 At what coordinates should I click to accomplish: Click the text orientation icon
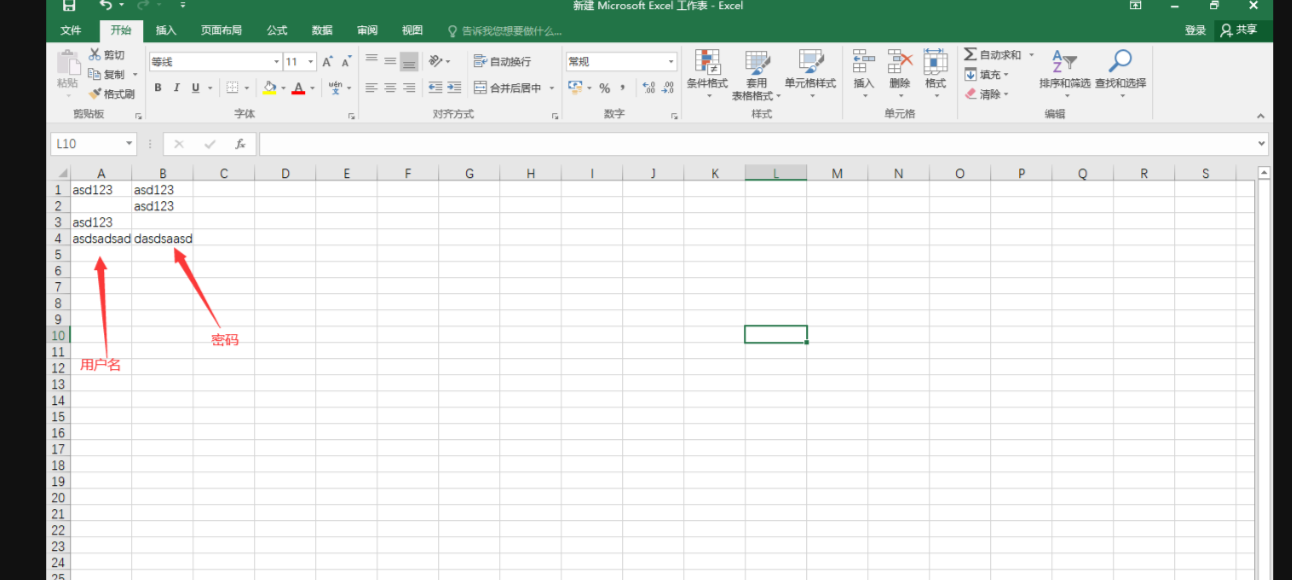pos(436,62)
